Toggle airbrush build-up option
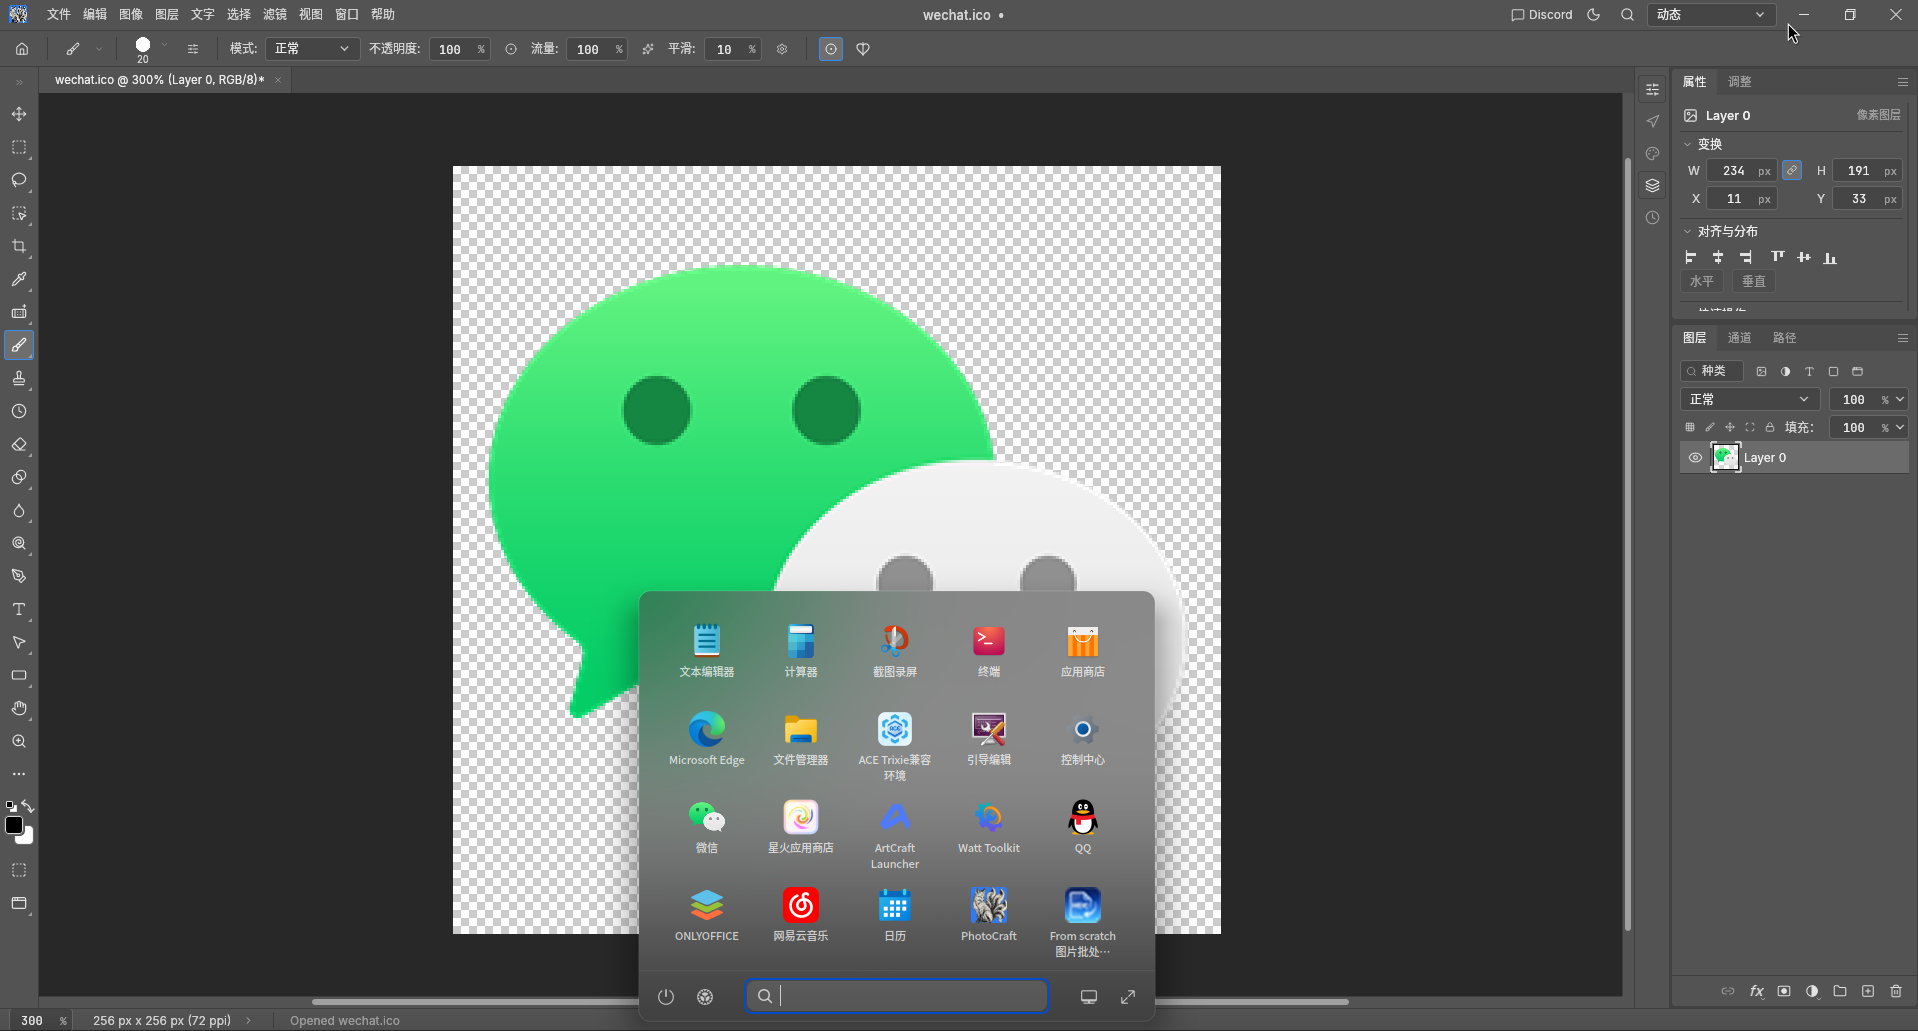The height and width of the screenshot is (1031, 1918). tap(648, 49)
